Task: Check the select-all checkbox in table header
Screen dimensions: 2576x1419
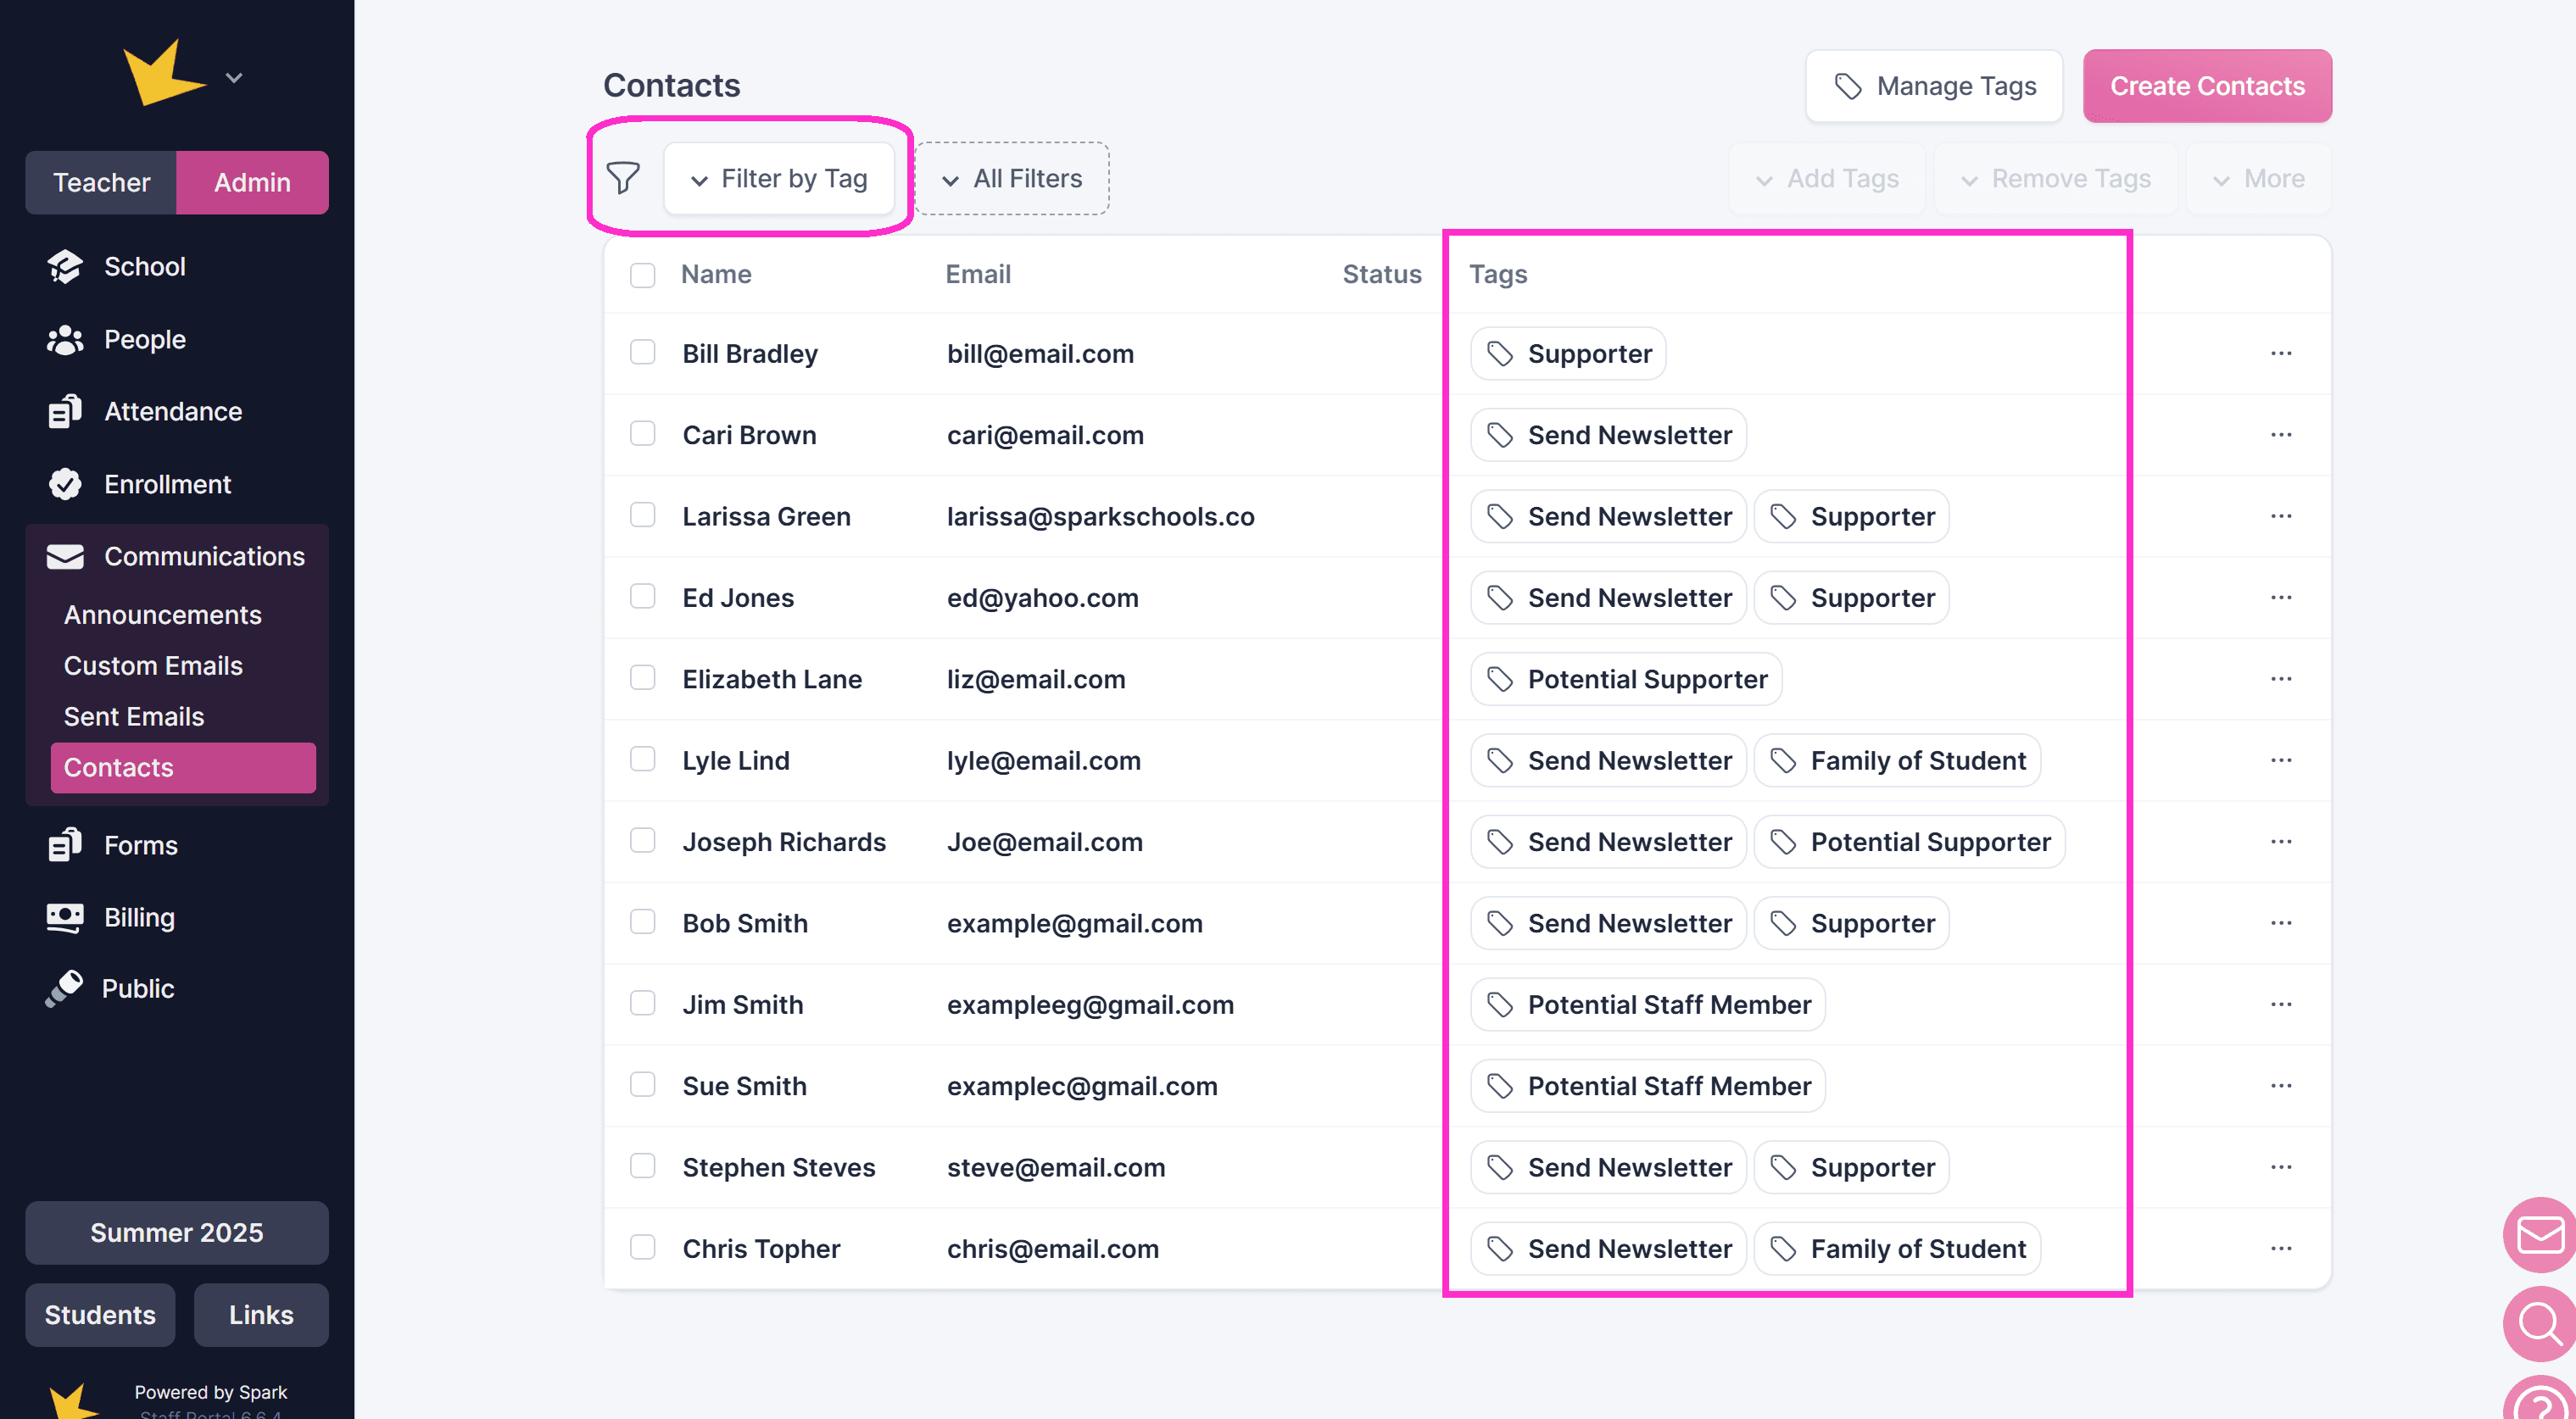Action: 642,274
